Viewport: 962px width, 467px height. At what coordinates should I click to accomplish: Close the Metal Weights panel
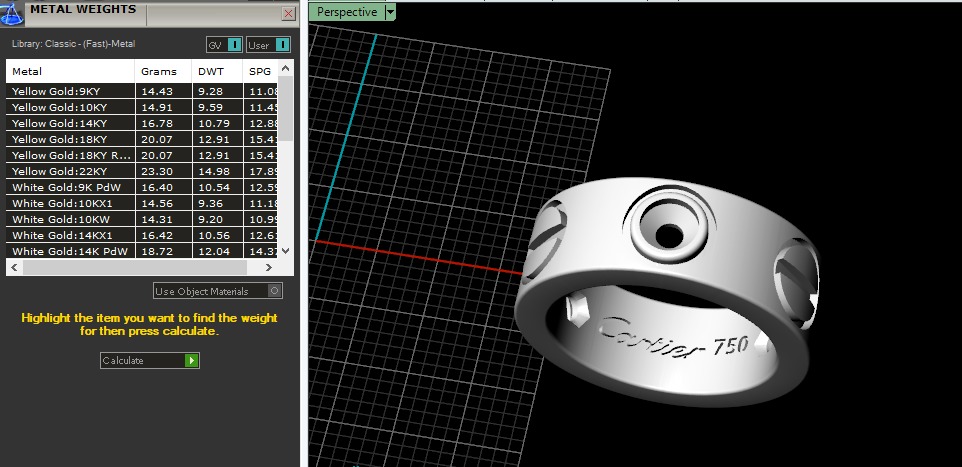pyautogui.click(x=288, y=14)
